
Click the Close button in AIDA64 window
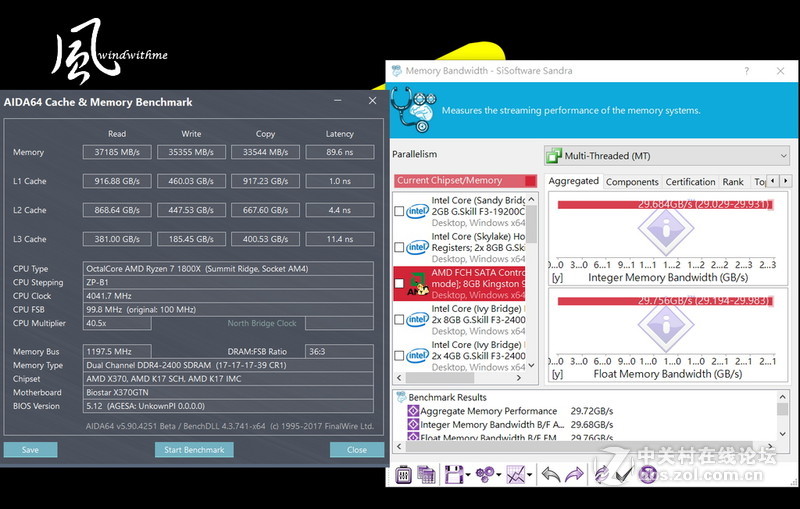tap(357, 450)
